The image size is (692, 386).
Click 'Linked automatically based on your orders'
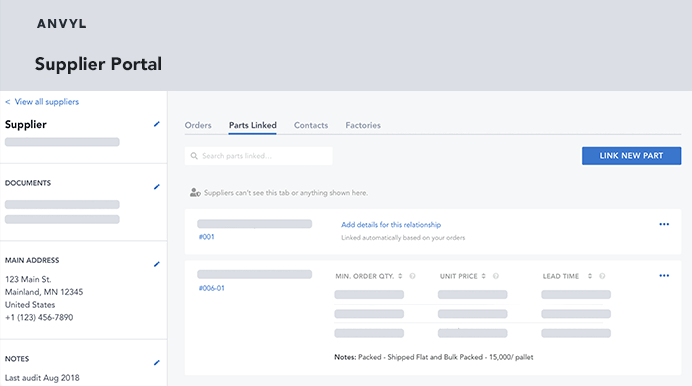[x=403, y=238]
